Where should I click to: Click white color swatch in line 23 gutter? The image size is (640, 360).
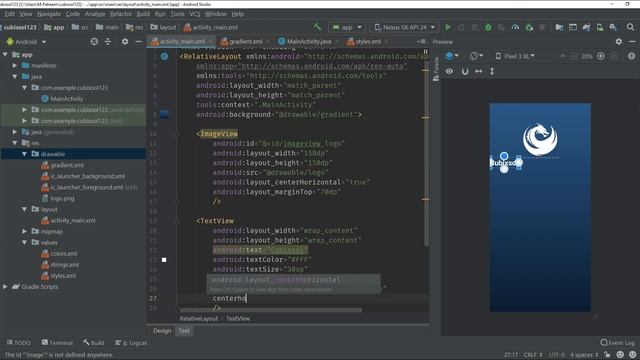click(x=164, y=260)
